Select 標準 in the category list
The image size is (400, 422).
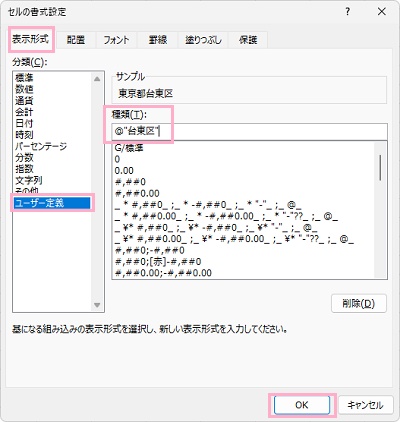[52, 78]
